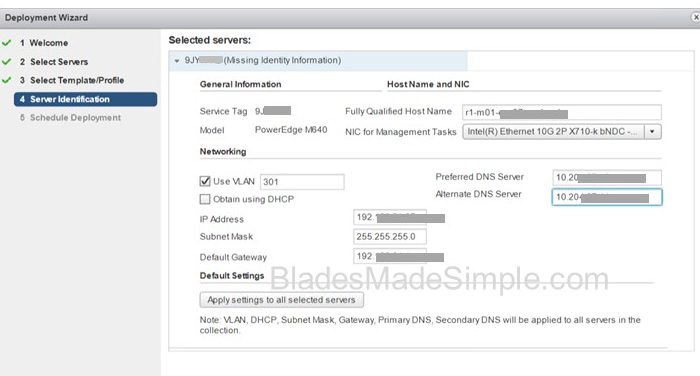The height and width of the screenshot is (376, 700).
Task: Click the Preferred DNS Server field
Action: (607, 178)
